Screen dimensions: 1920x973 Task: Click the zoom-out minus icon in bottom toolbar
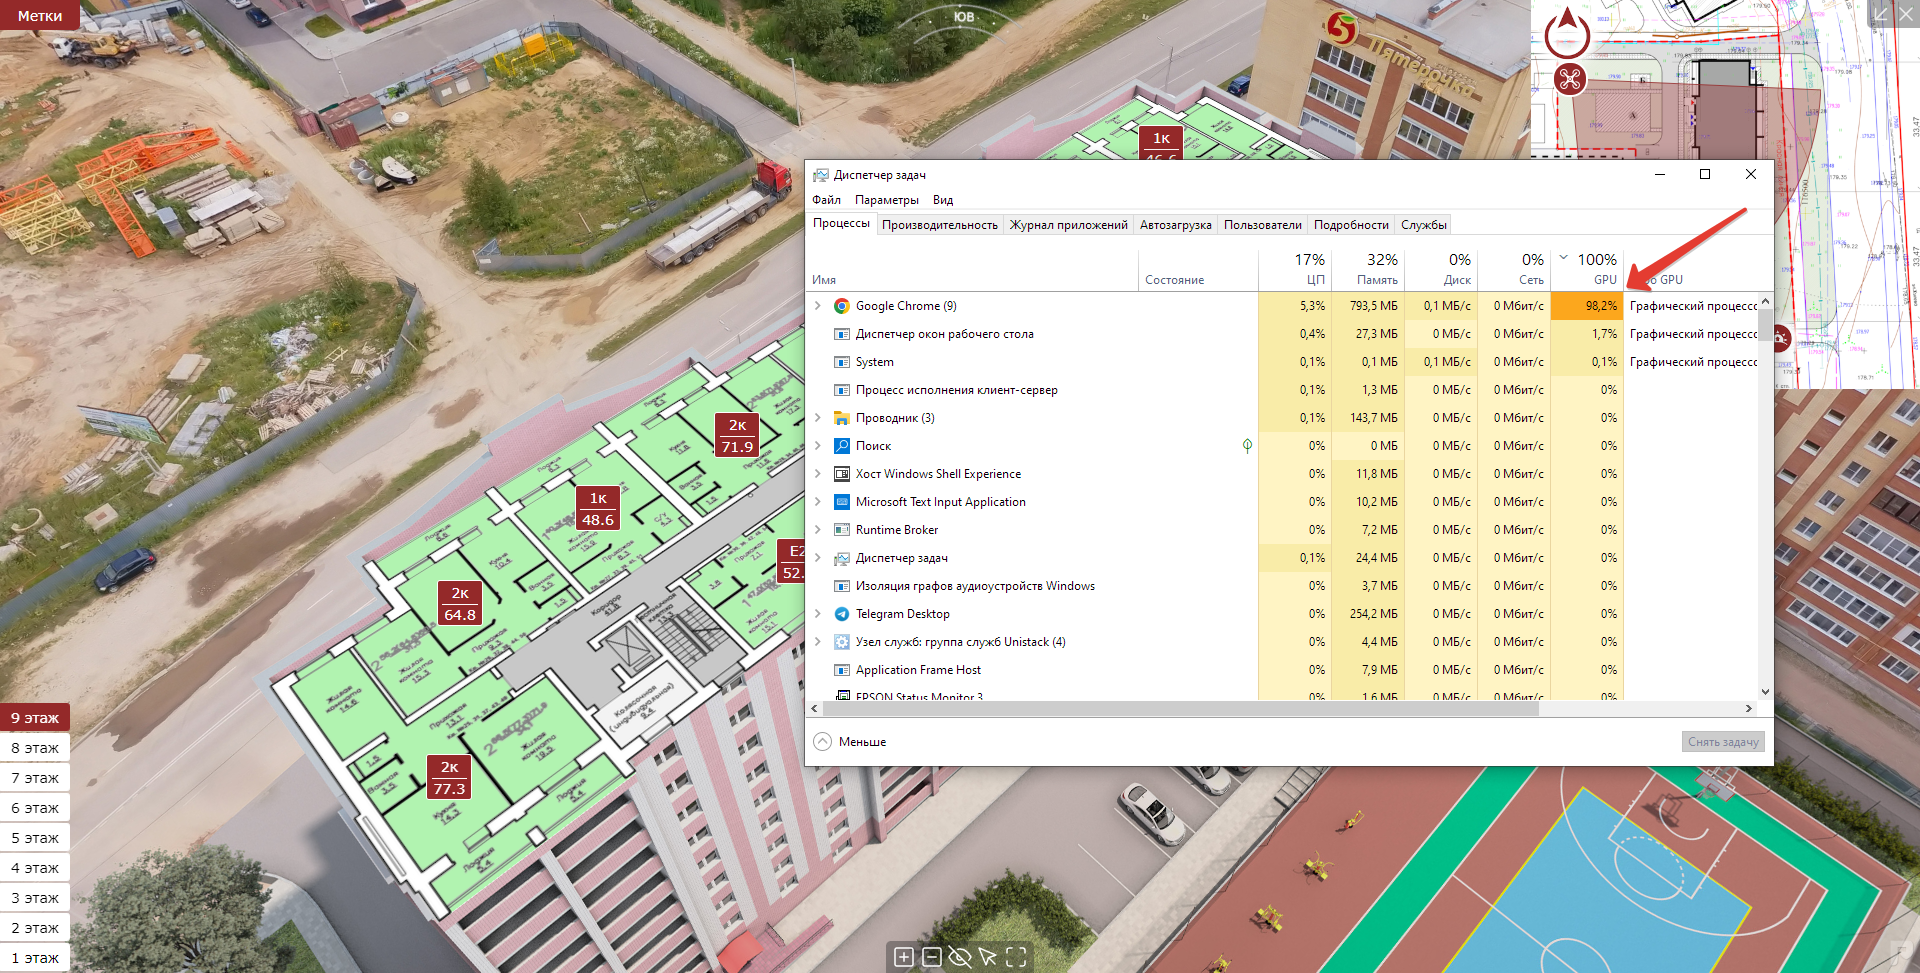click(x=931, y=957)
